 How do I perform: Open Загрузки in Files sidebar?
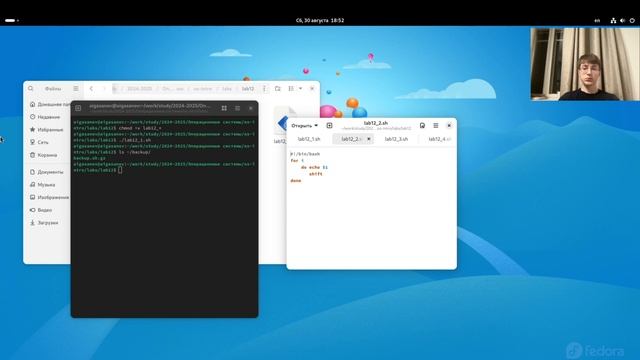pyautogui.click(x=49, y=223)
